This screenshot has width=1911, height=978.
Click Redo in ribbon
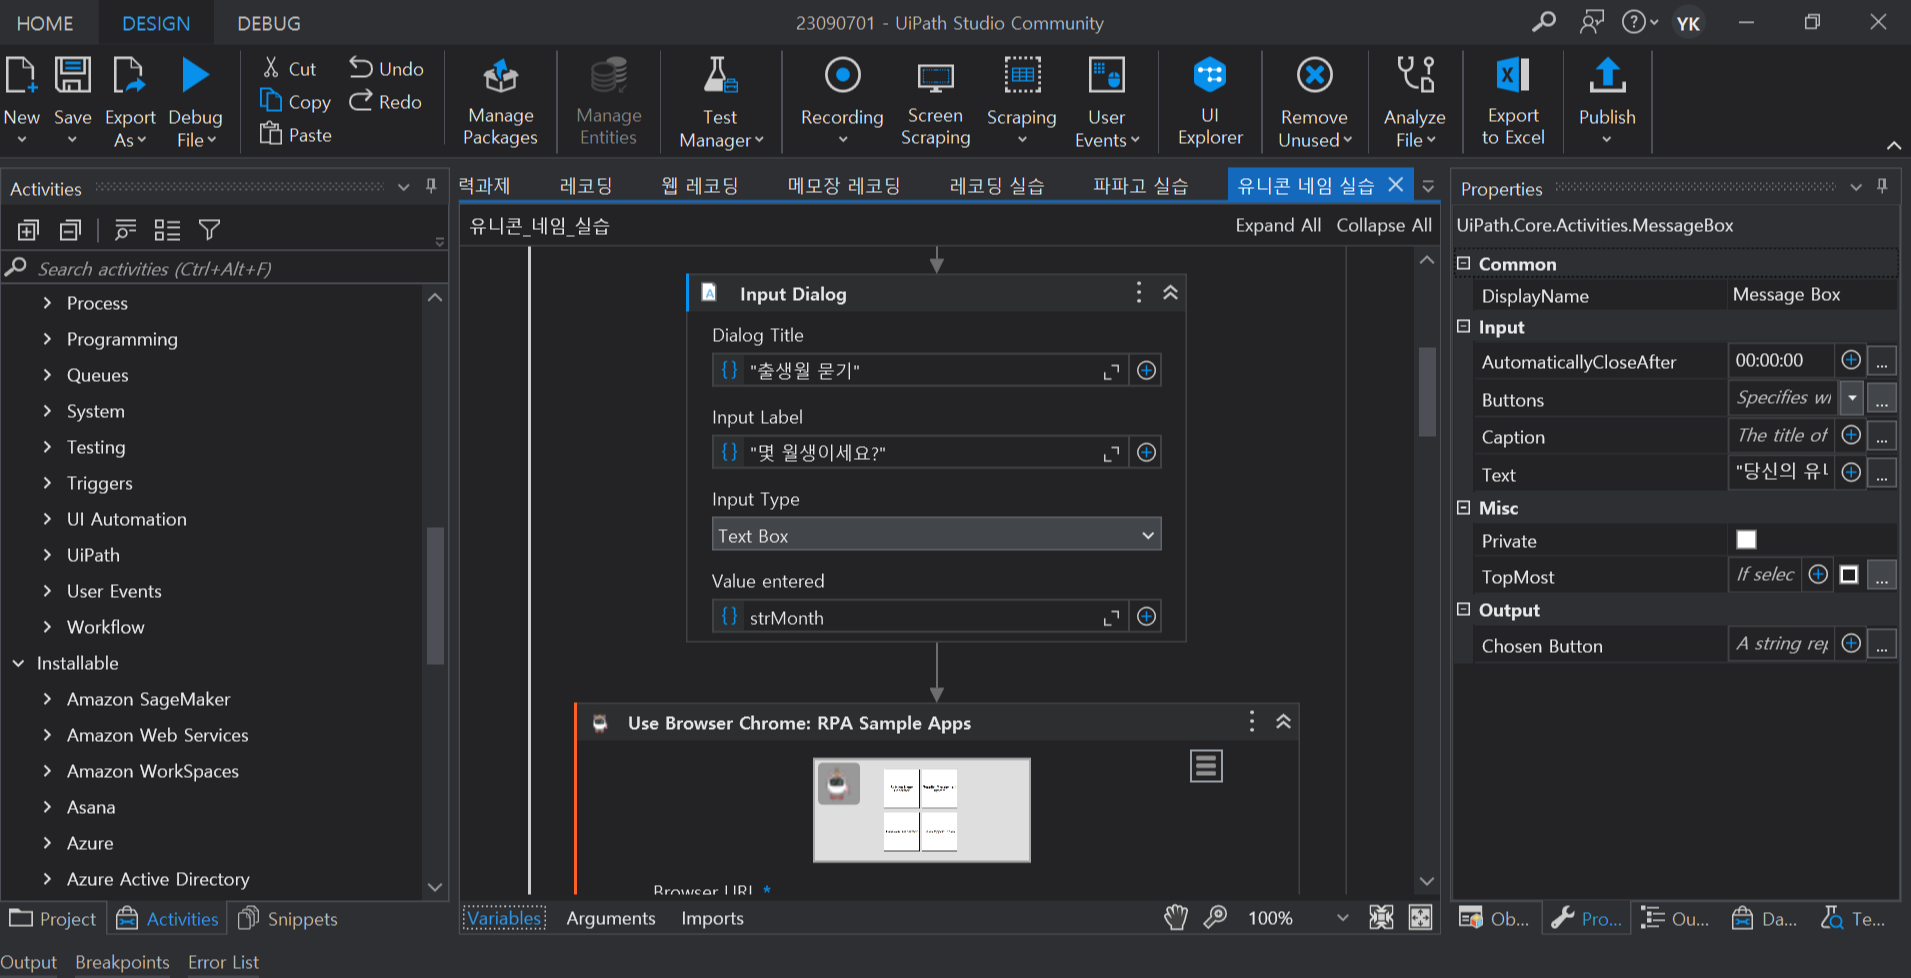pyautogui.click(x=386, y=101)
